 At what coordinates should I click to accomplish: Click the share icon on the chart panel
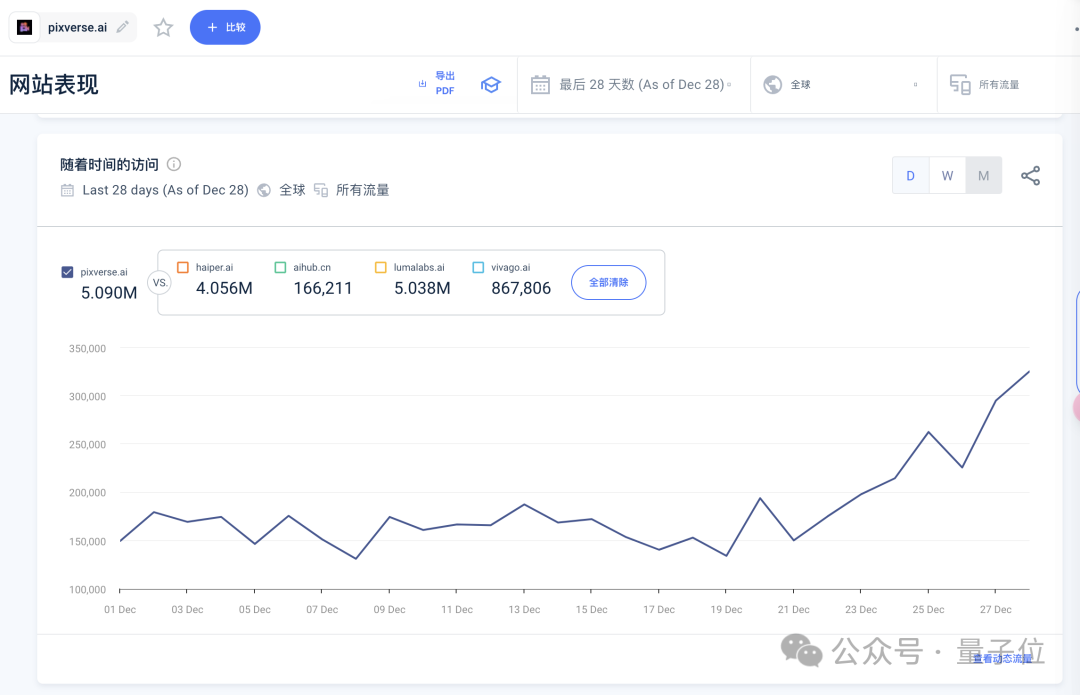click(1031, 175)
